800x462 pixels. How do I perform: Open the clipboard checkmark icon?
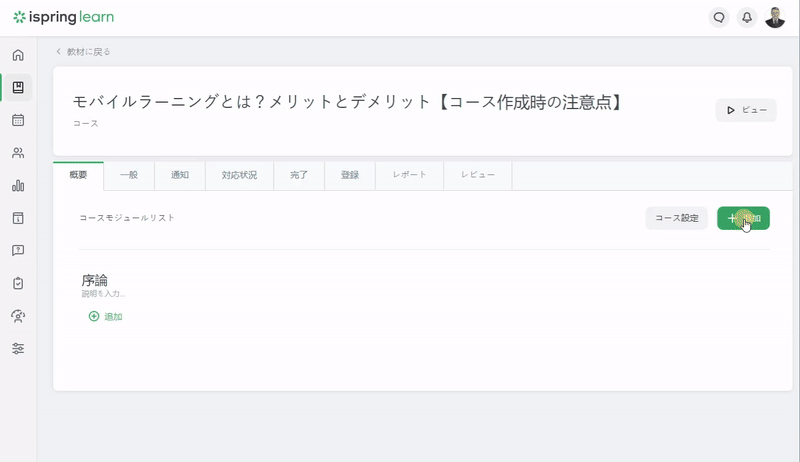18,283
